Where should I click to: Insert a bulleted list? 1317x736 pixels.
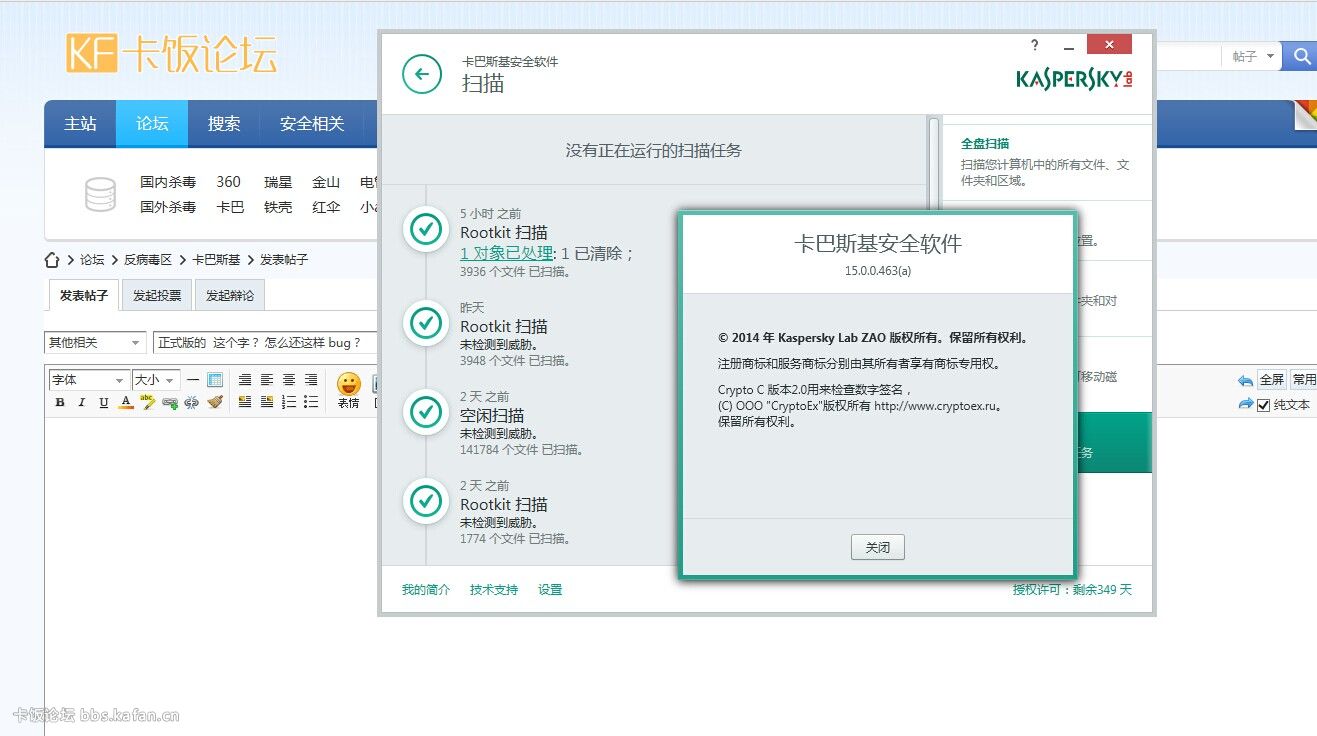point(311,402)
